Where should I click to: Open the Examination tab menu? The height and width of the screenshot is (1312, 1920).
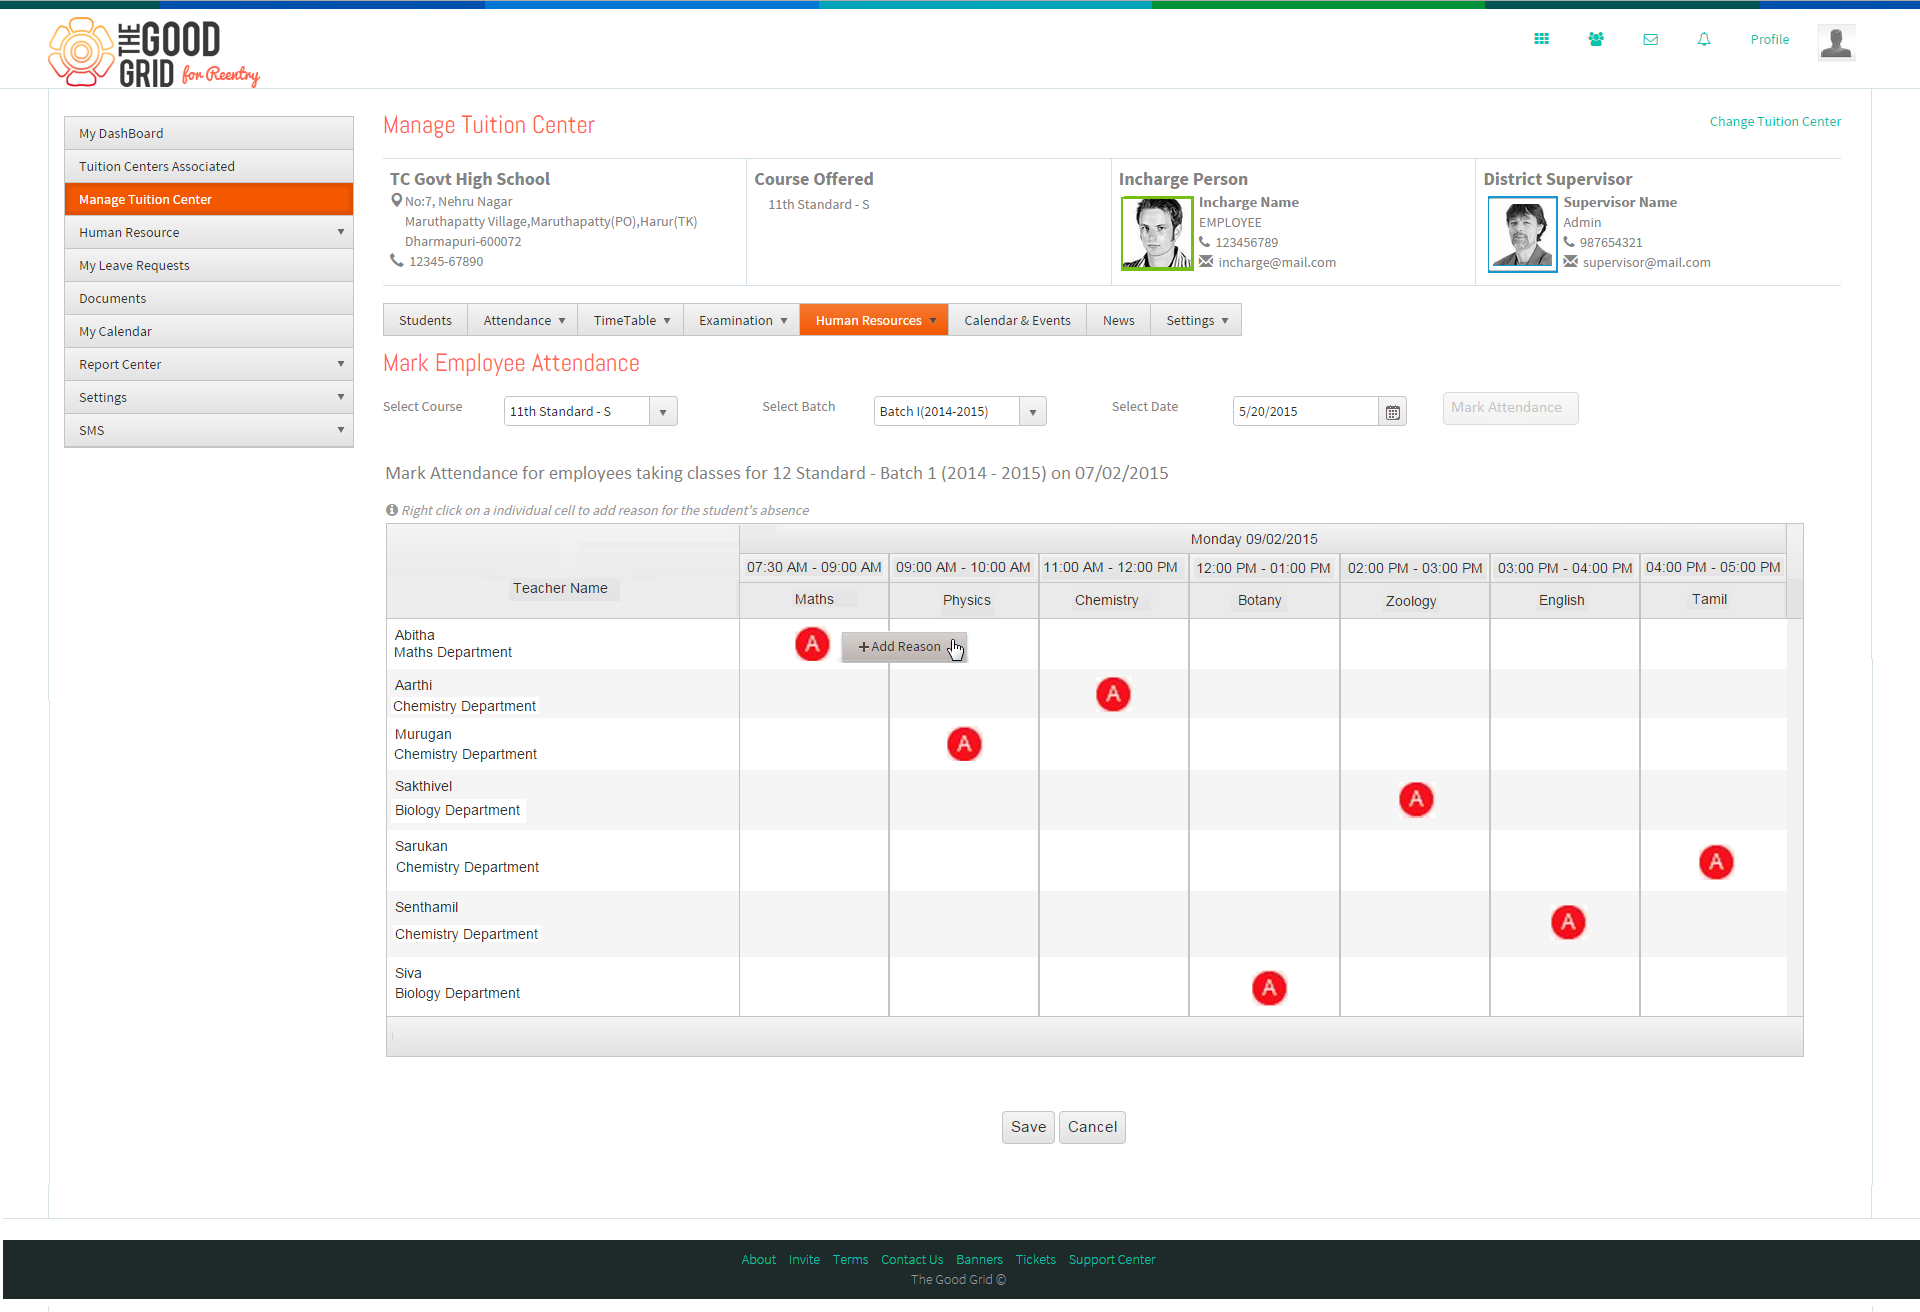743,320
